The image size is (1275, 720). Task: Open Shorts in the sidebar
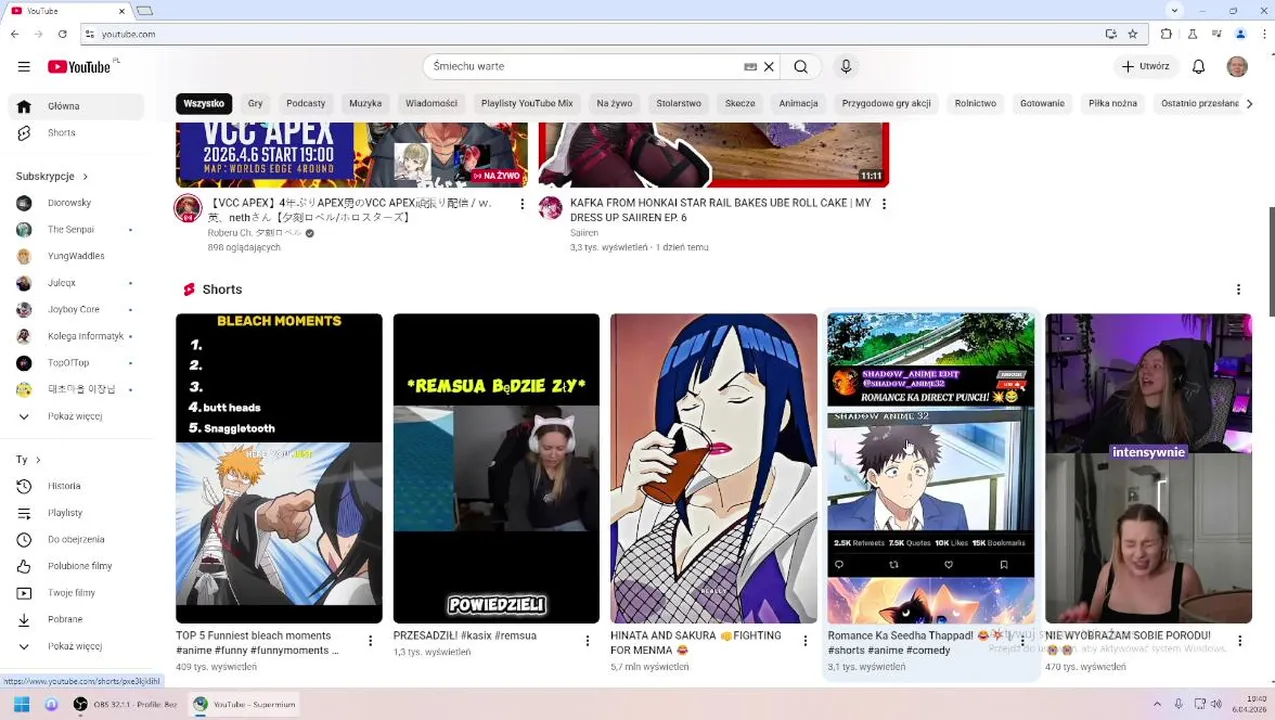pos(76,133)
